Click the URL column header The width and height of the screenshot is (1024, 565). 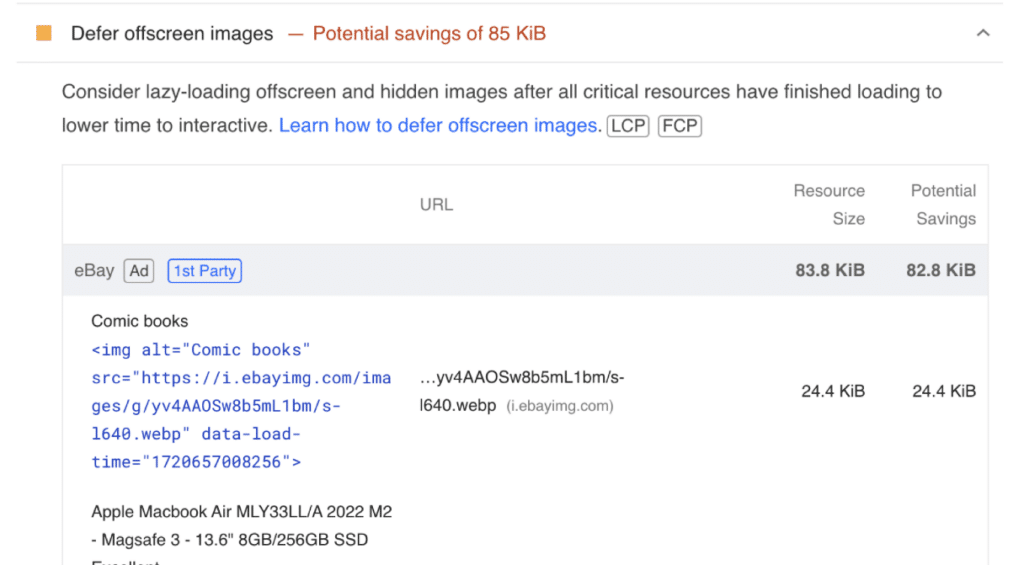pos(436,205)
